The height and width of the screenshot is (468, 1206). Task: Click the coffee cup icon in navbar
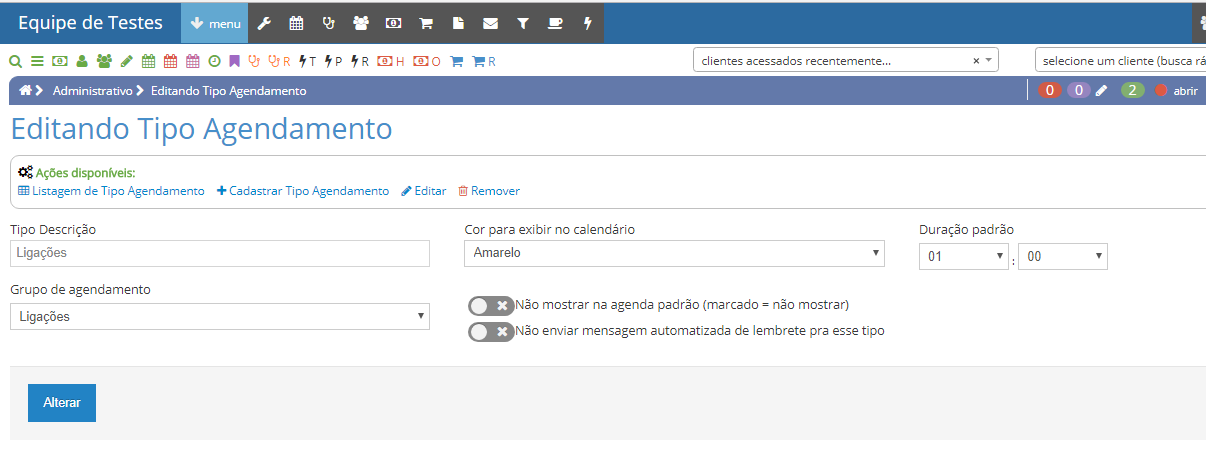pos(555,23)
